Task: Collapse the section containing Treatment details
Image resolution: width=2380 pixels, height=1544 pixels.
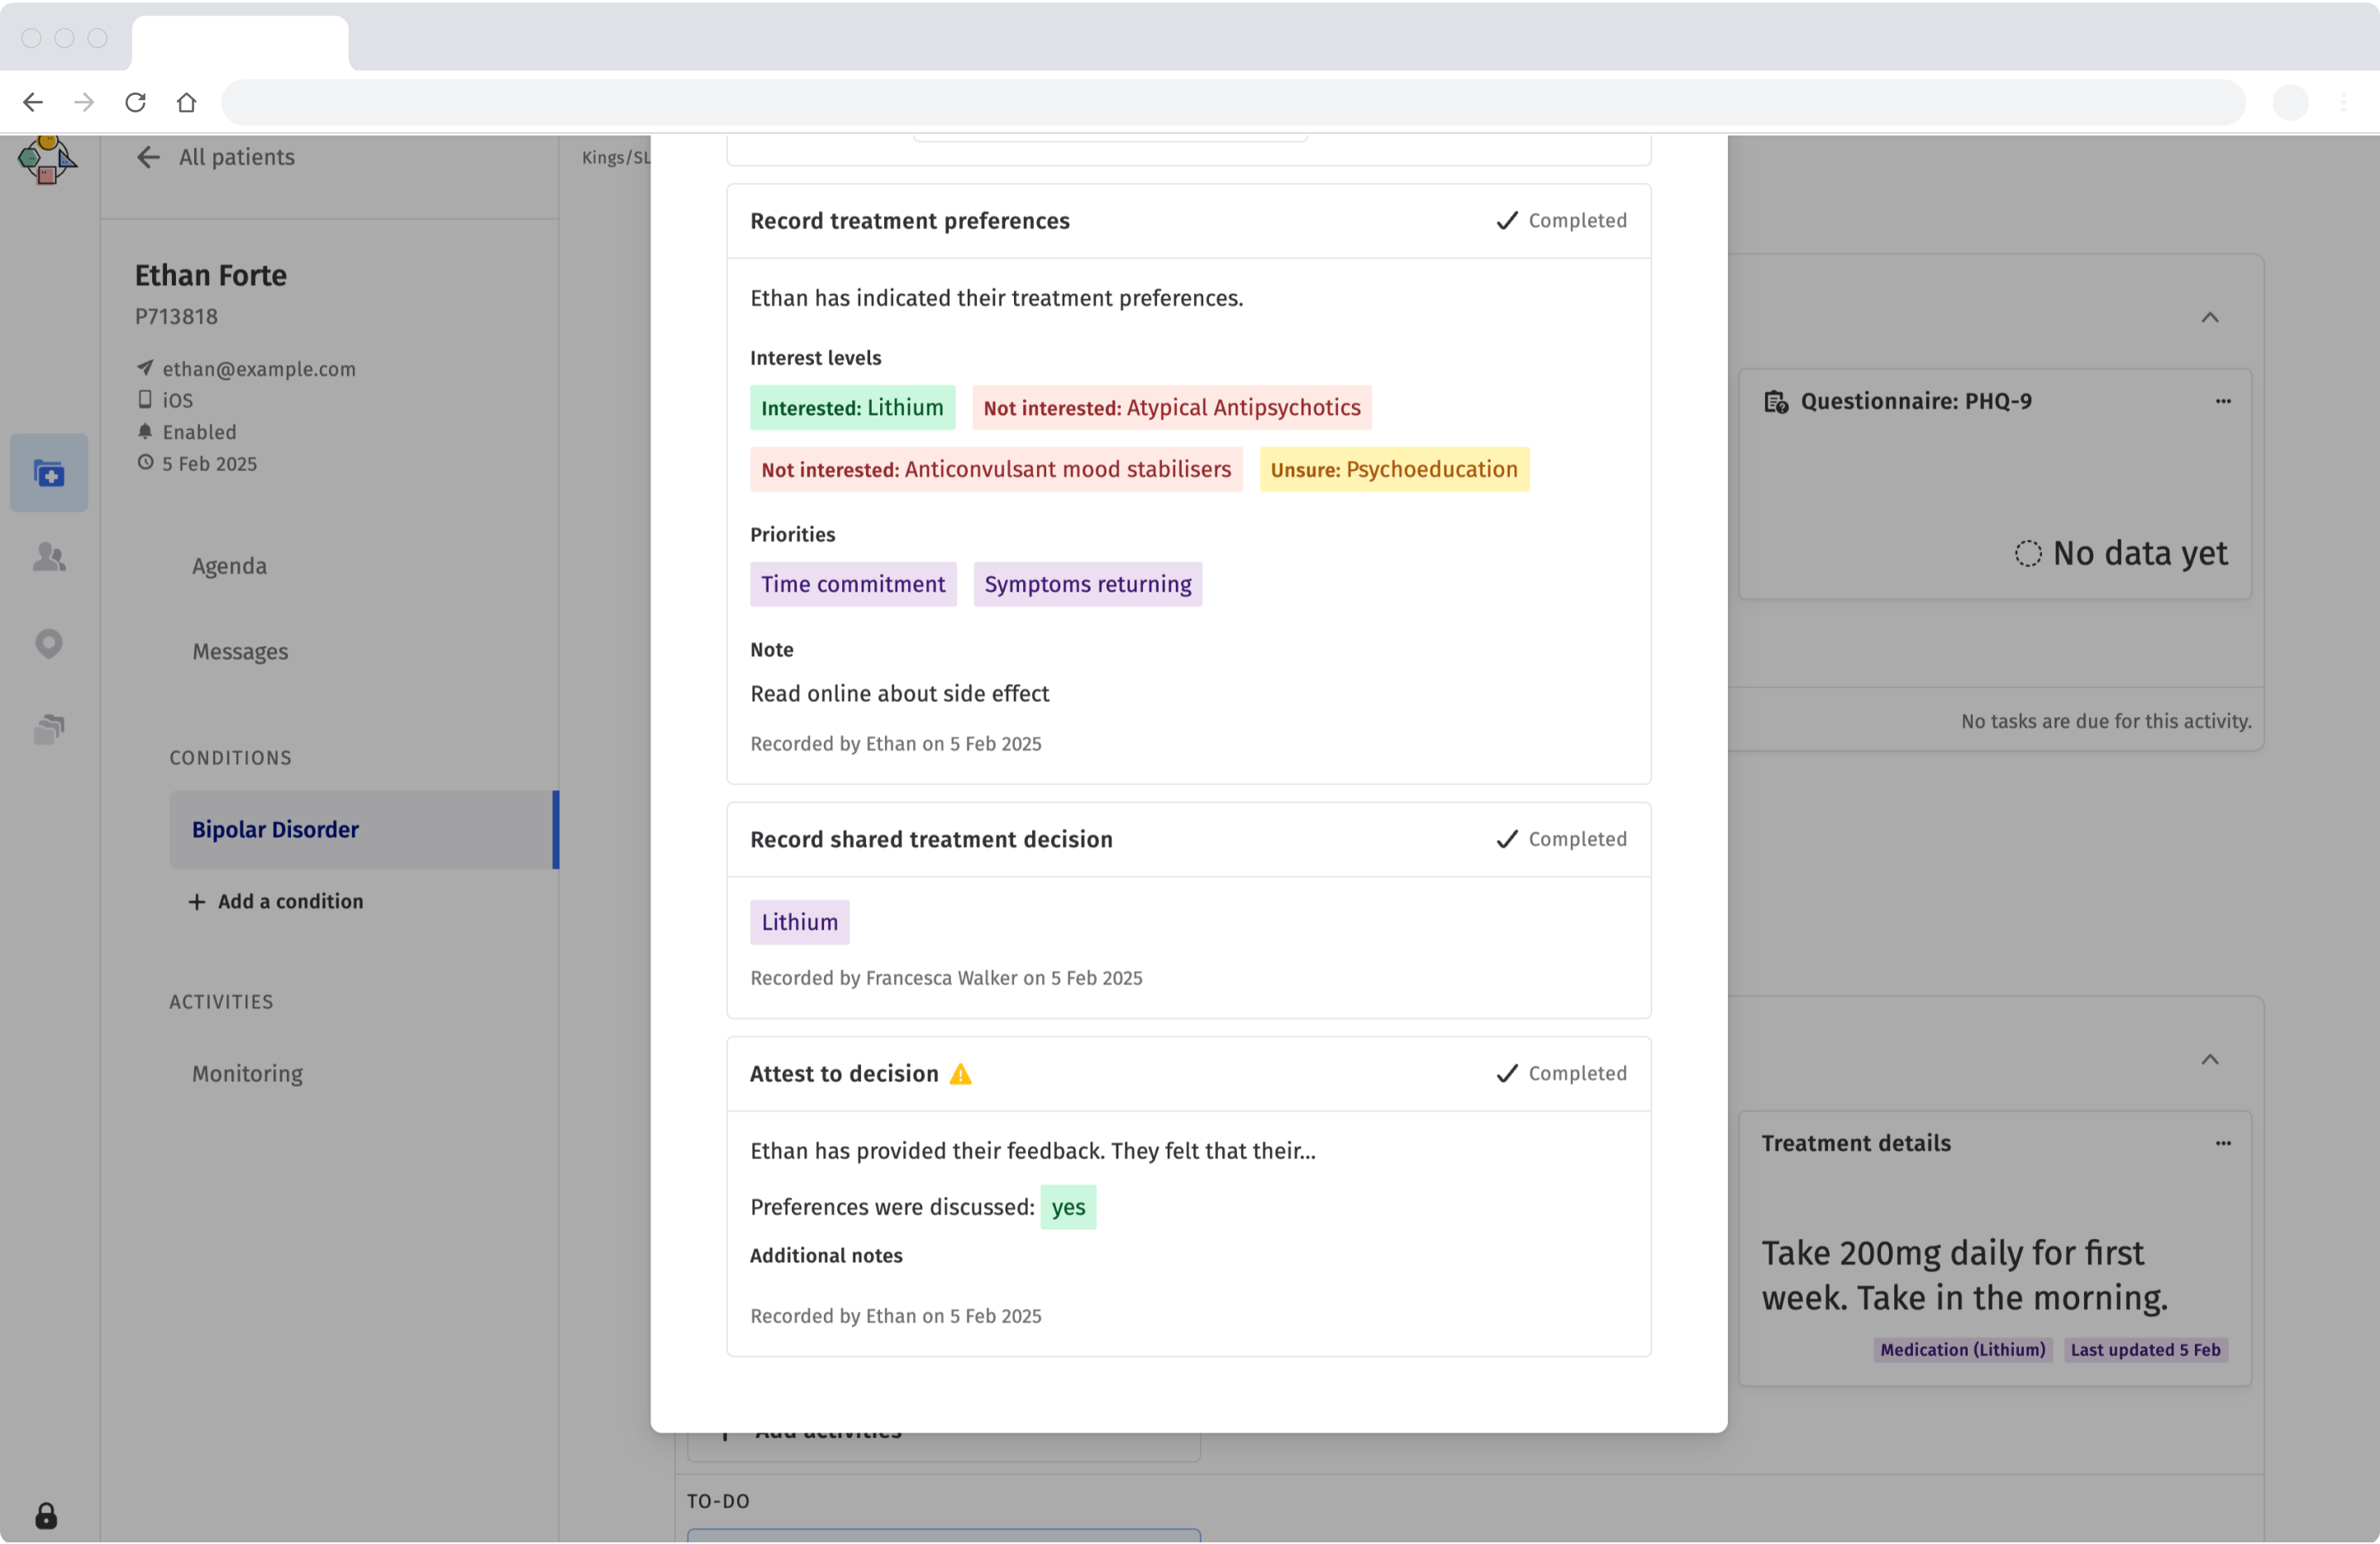Action: 2209,1060
